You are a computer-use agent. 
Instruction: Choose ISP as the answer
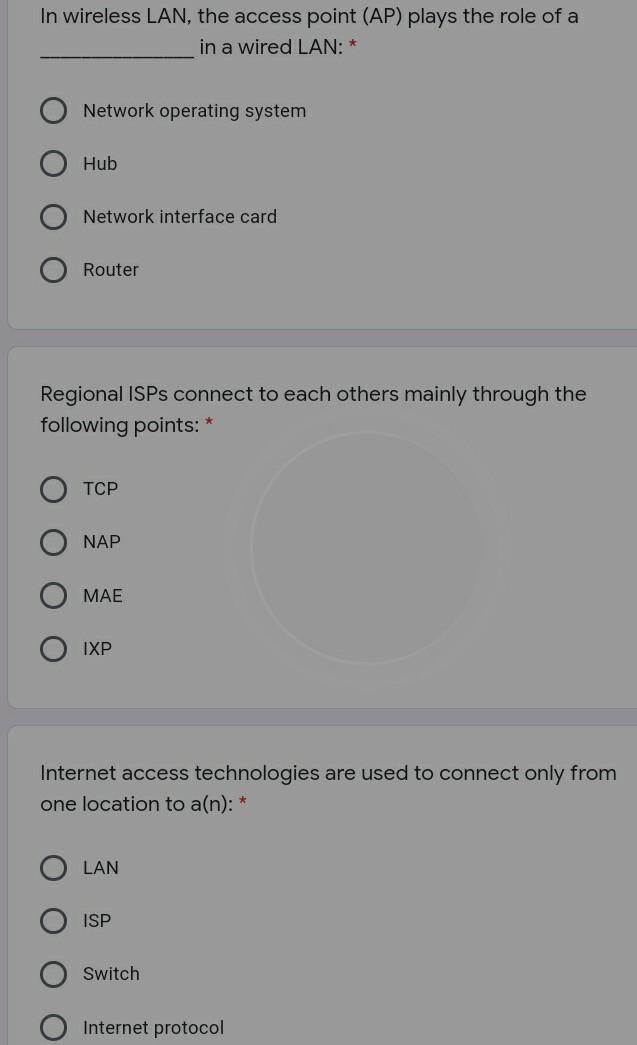tap(53, 920)
